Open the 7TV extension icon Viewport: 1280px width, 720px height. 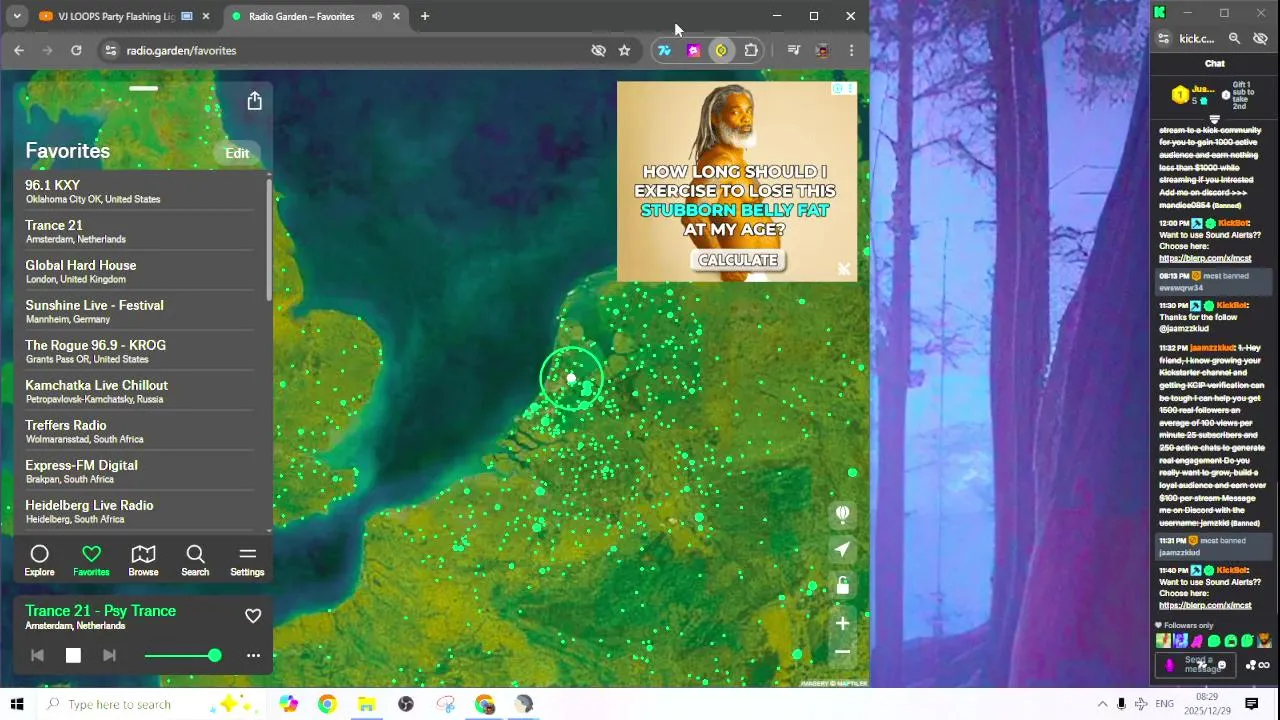(664, 50)
